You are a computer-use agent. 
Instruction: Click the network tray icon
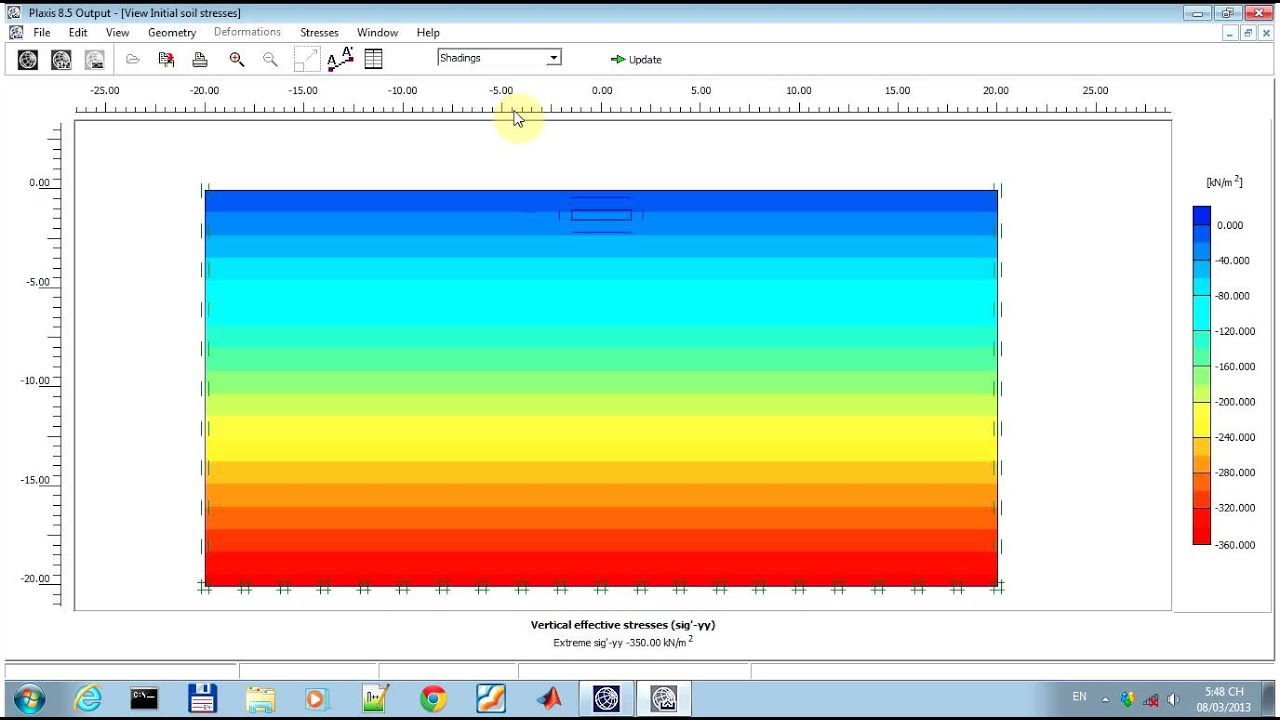pyautogui.click(x=1151, y=699)
